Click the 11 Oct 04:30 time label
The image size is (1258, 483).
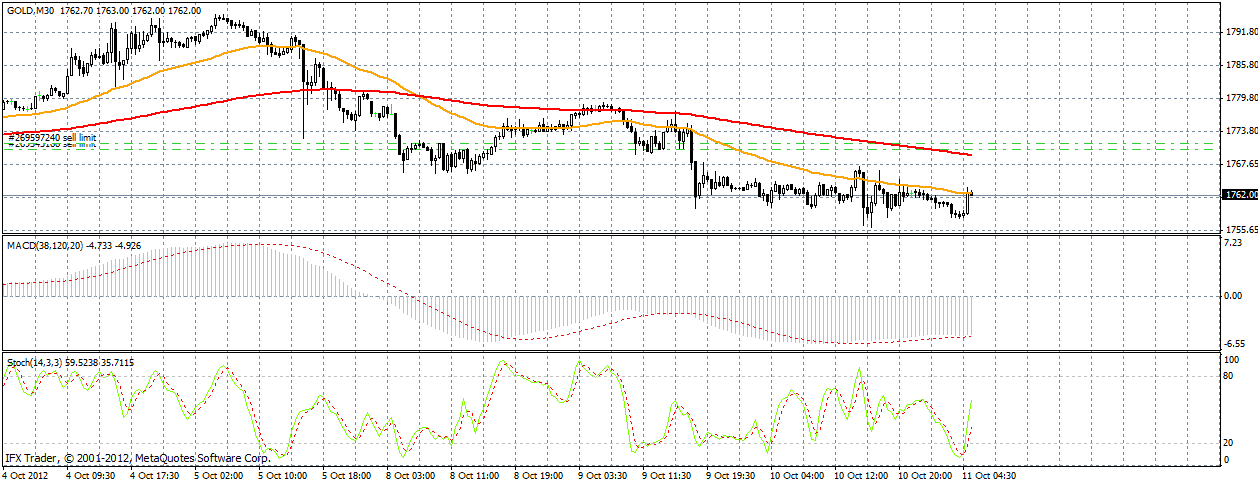click(x=989, y=474)
